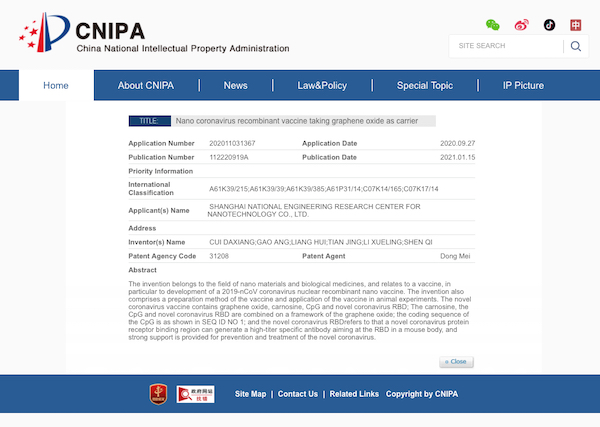Open the IP Picture menu item
Screen dimensions: 600x427
tap(523, 85)
